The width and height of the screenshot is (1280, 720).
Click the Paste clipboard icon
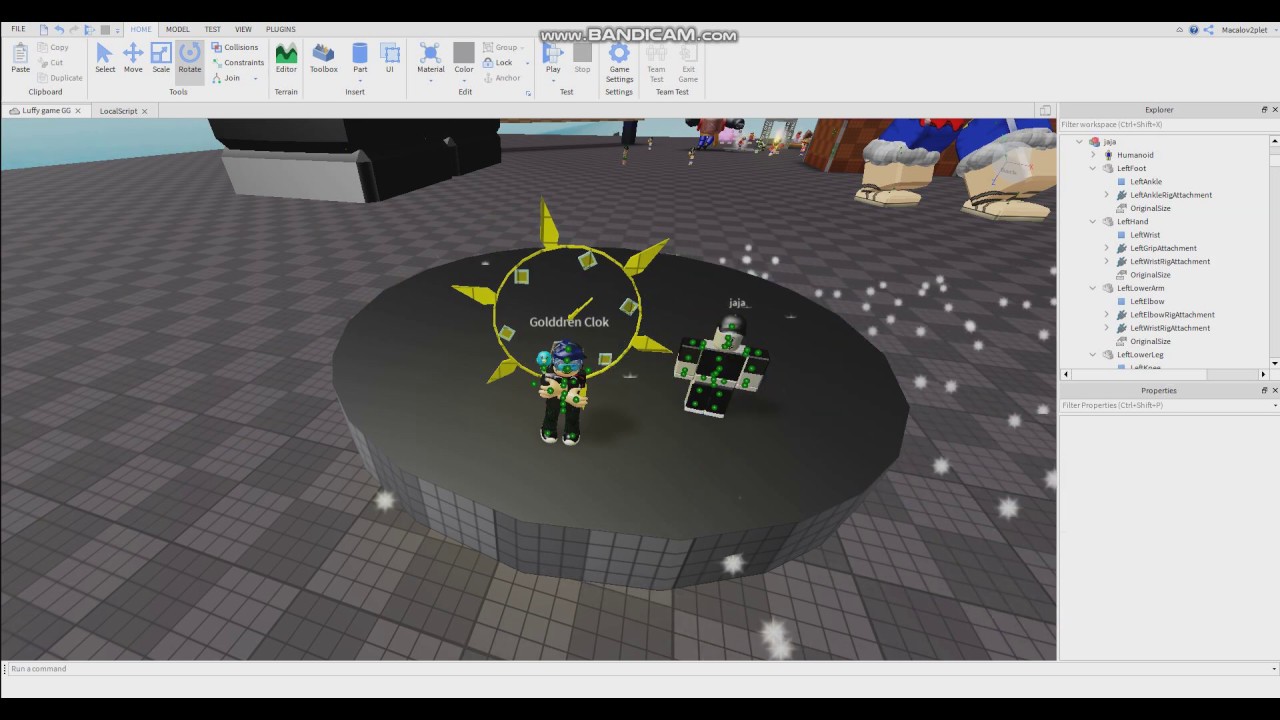(x=20, y=58)
